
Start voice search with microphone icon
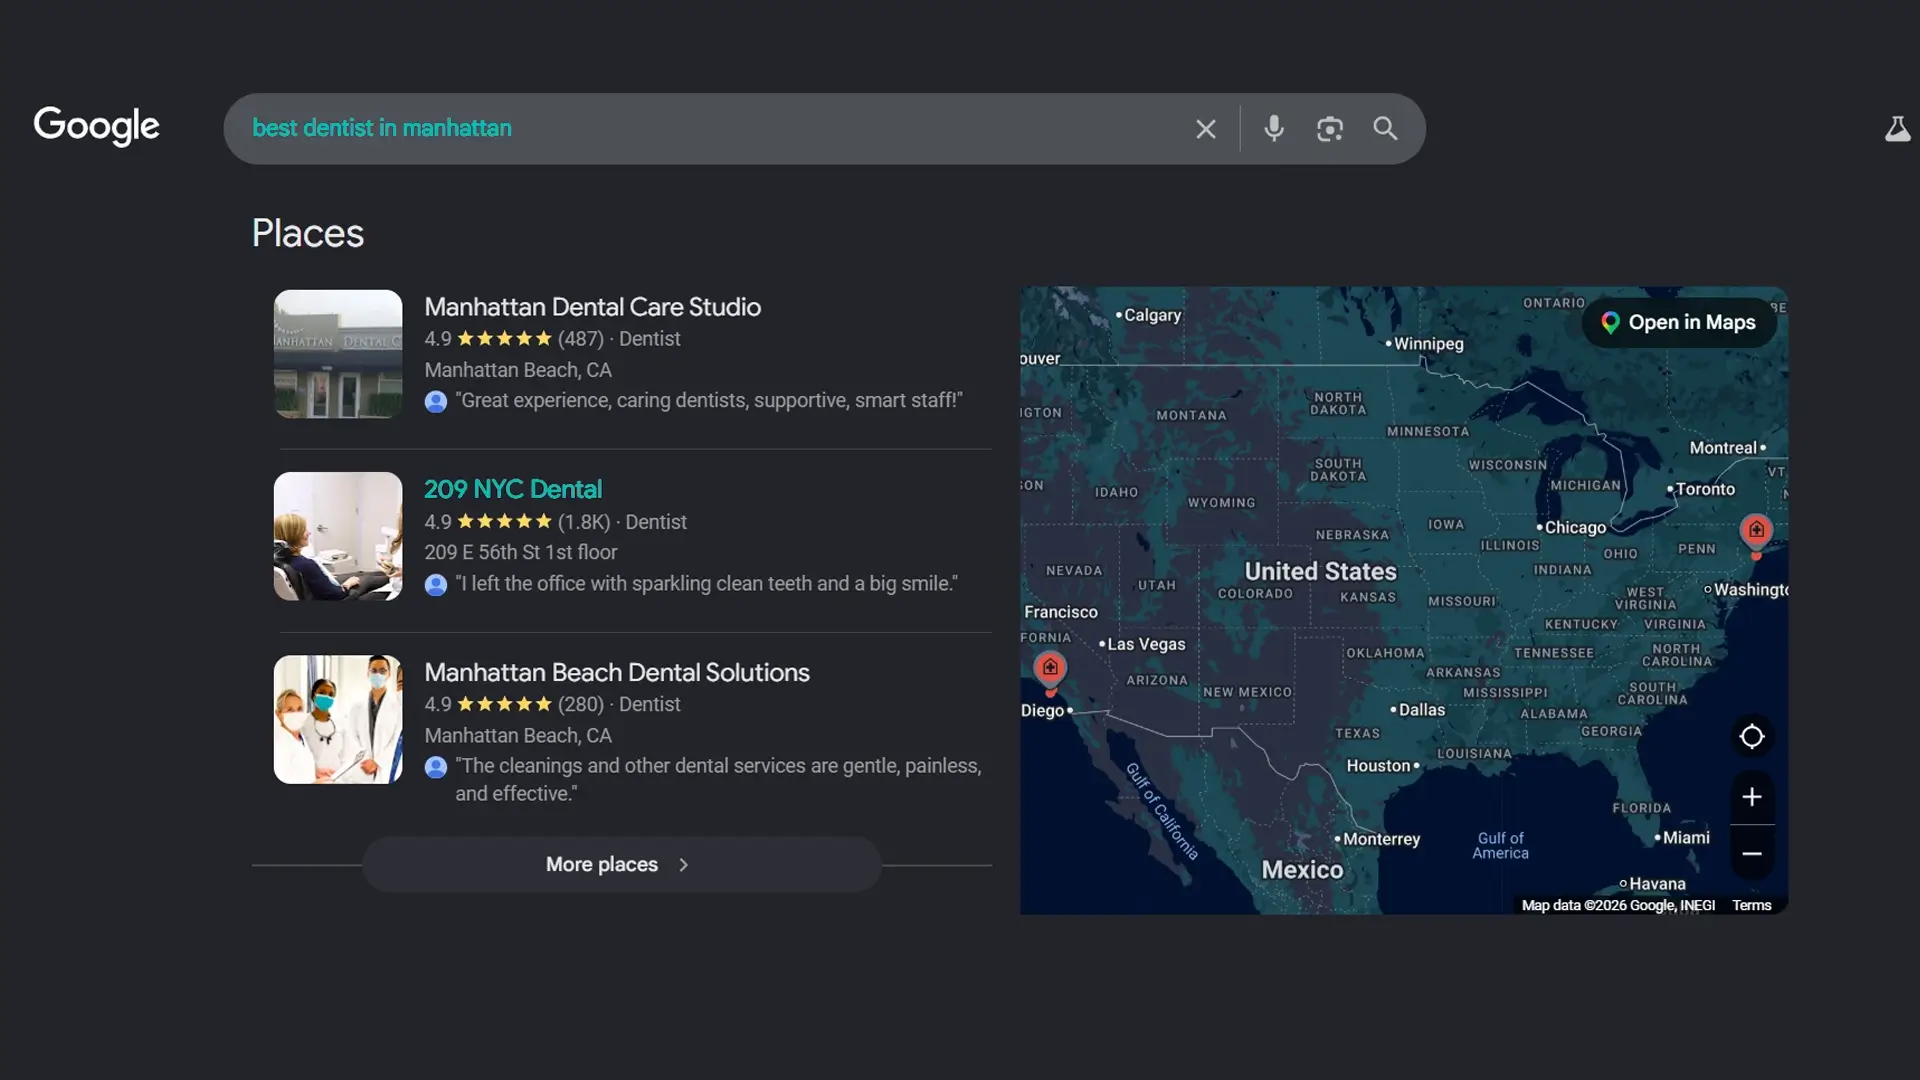click(1273, 129)
